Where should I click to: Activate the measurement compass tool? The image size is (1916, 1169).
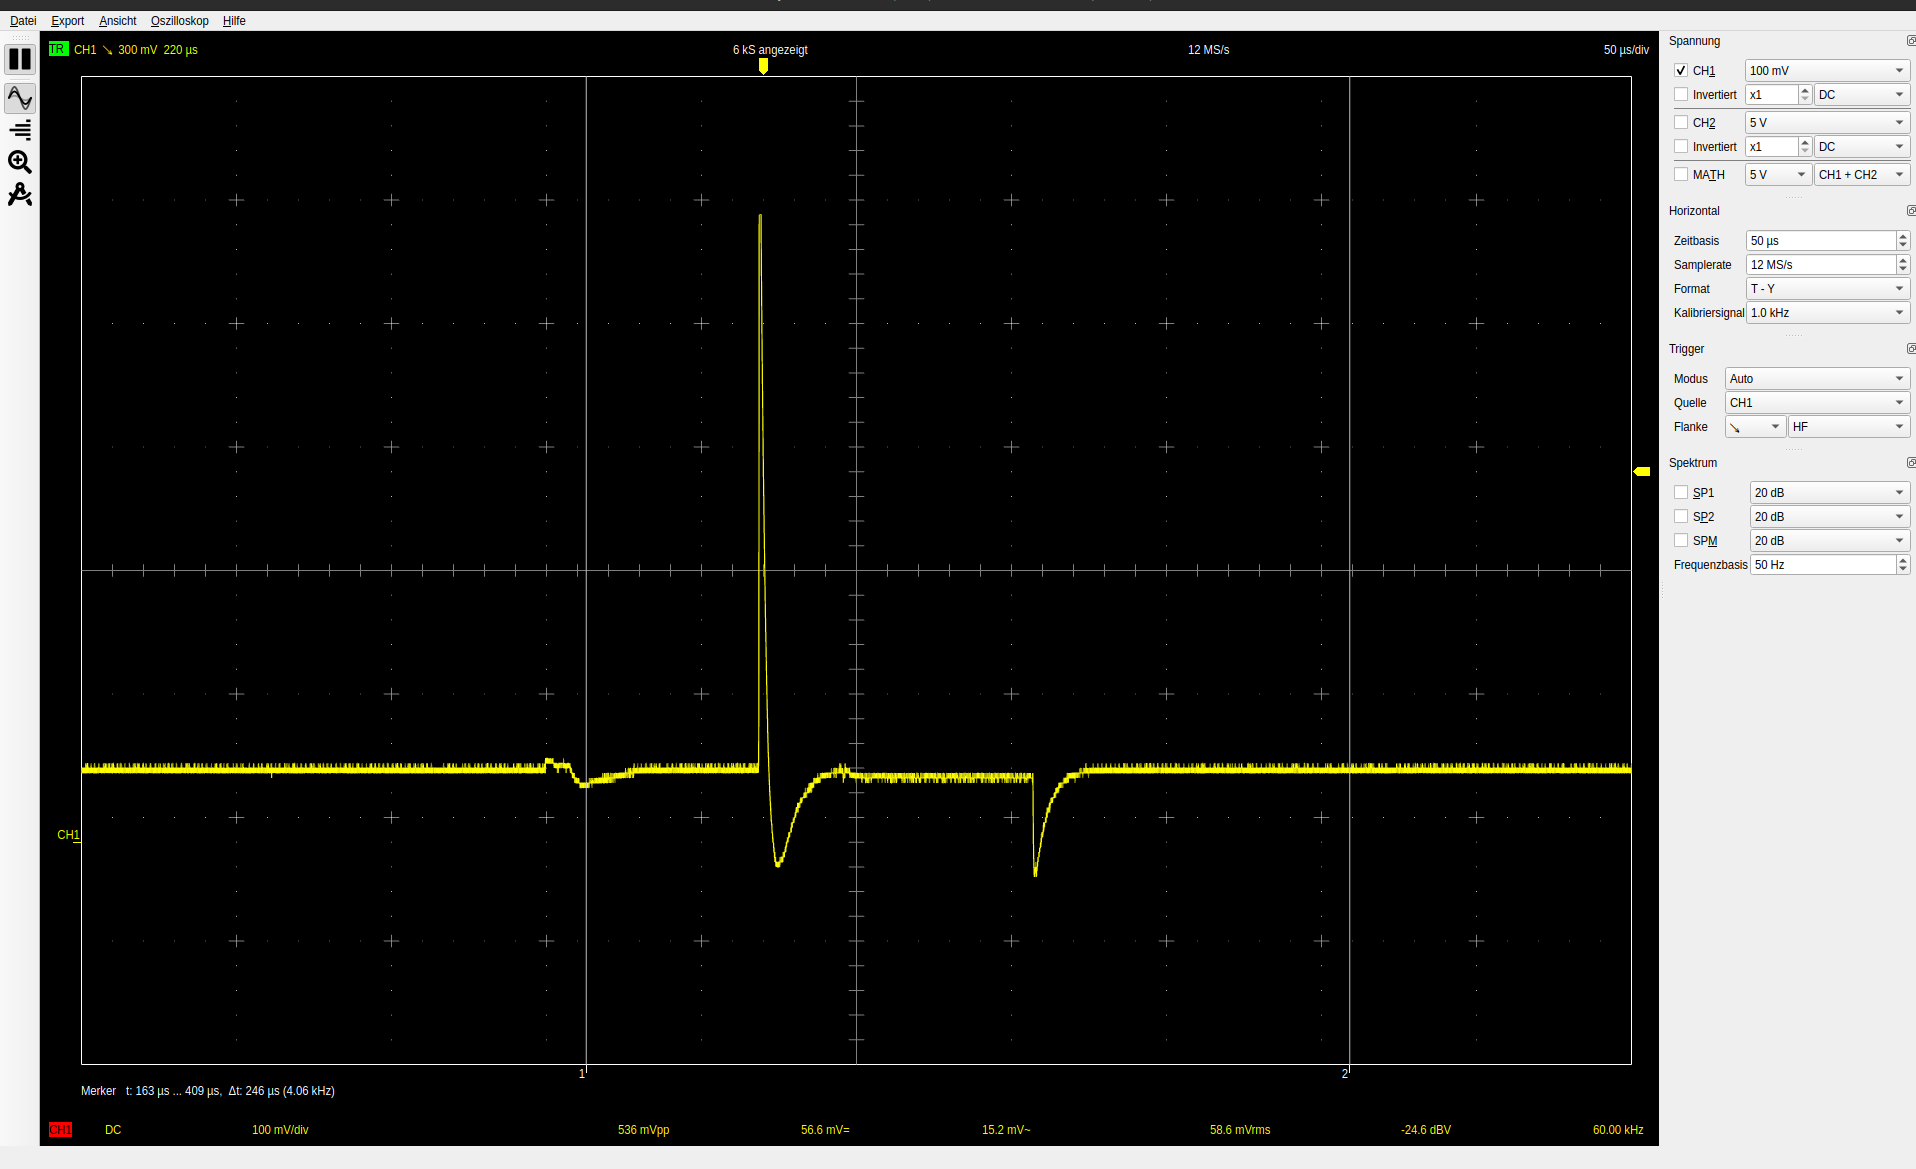tap(20, 194)
